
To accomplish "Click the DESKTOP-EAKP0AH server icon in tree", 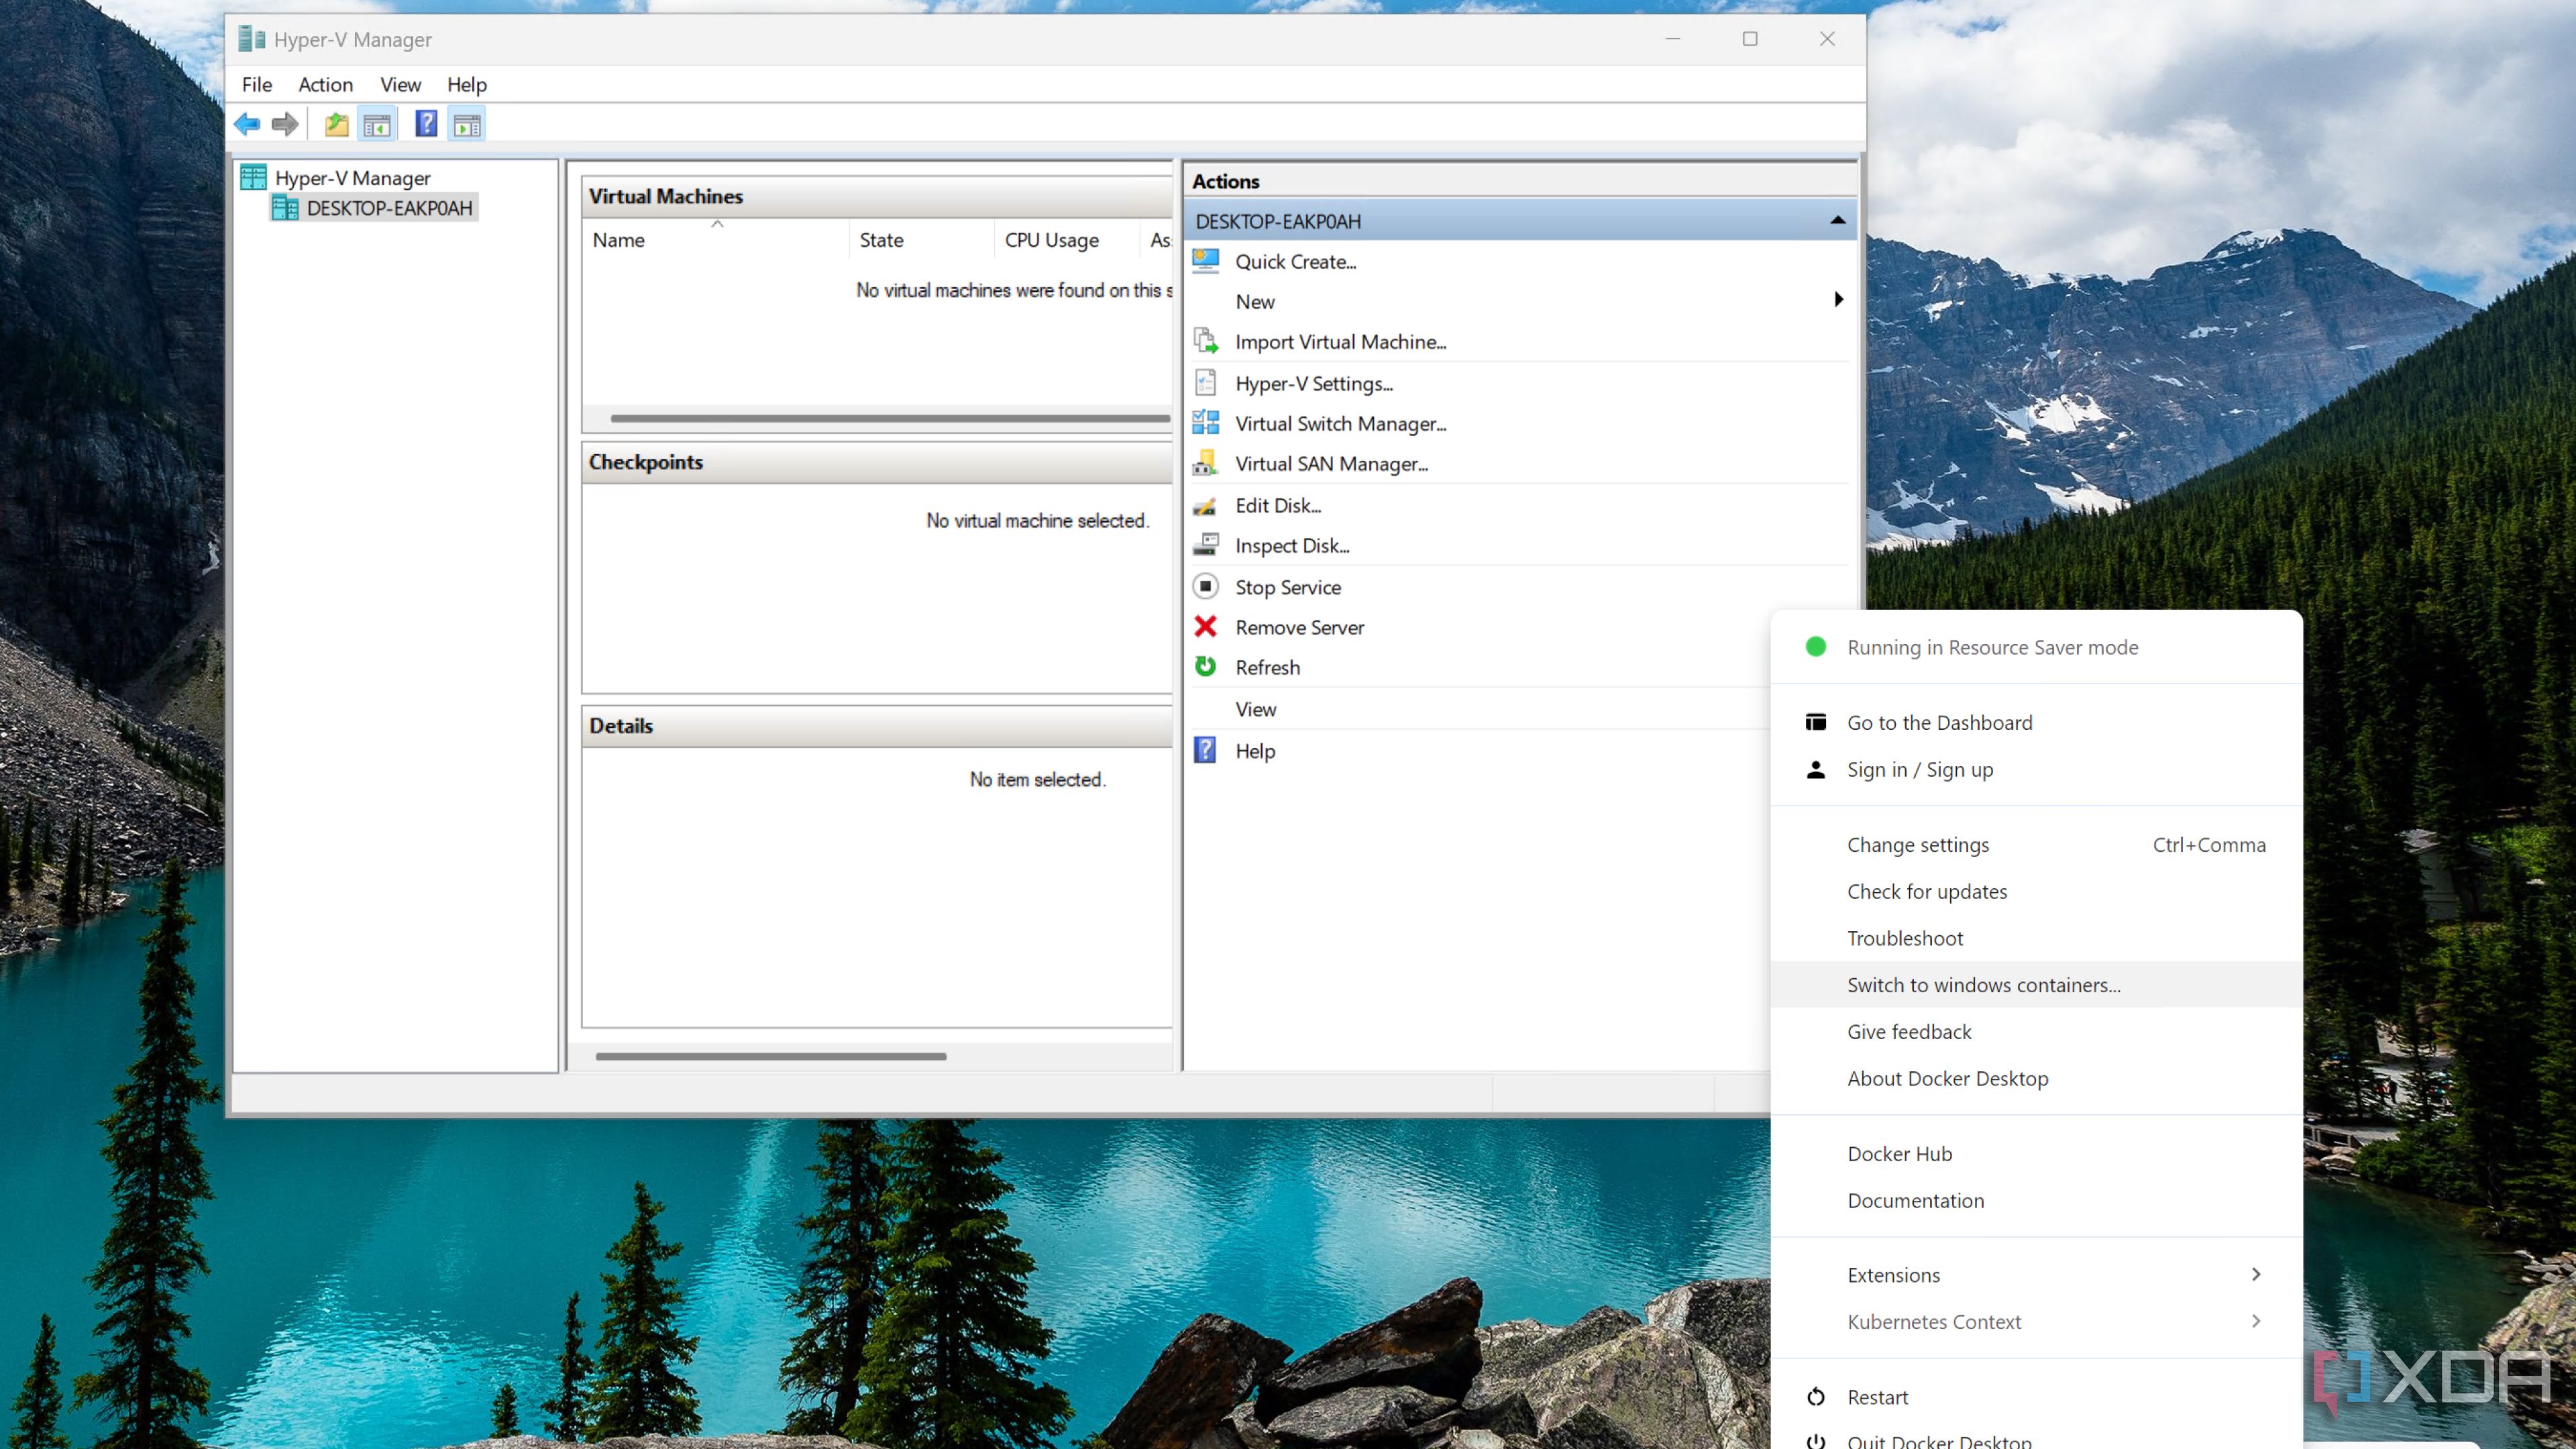I will click(x=285, y=208).
